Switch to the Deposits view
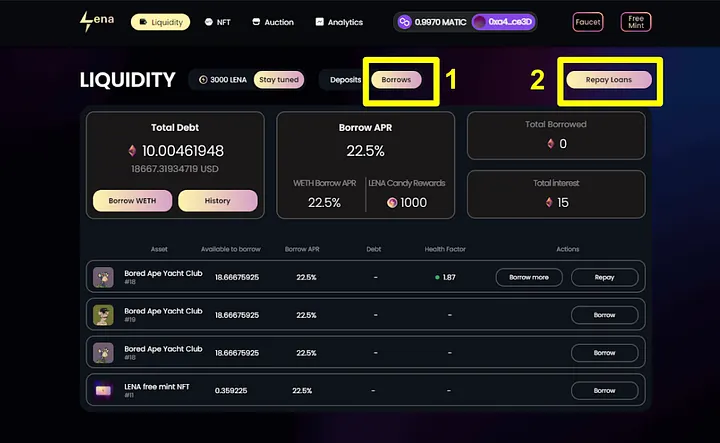Screen dimensions: 720x443 345,80
